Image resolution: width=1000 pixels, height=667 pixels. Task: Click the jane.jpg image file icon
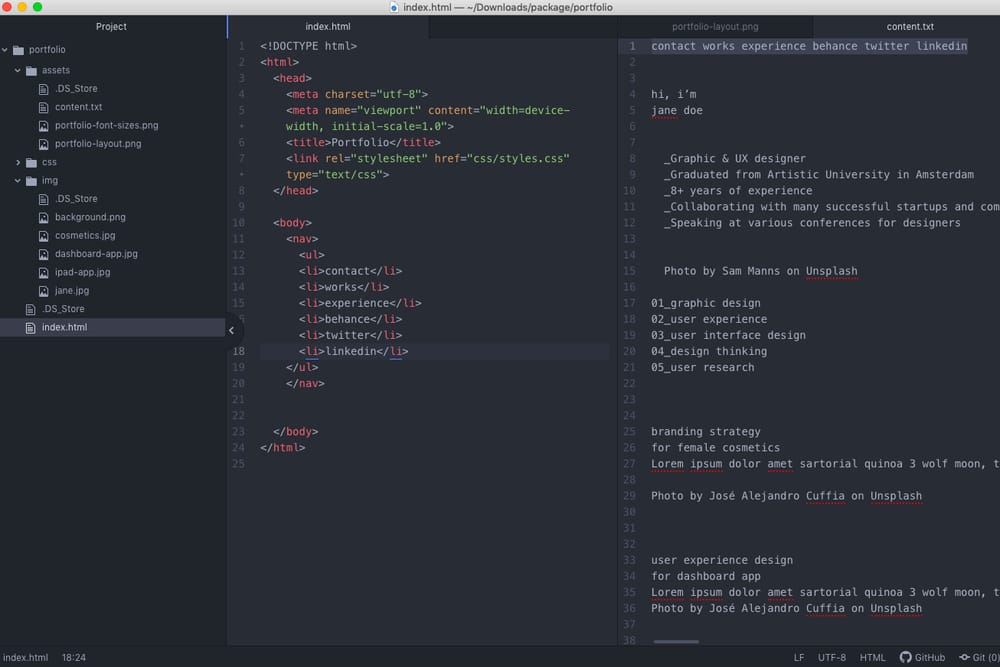(x=44, y=291)
